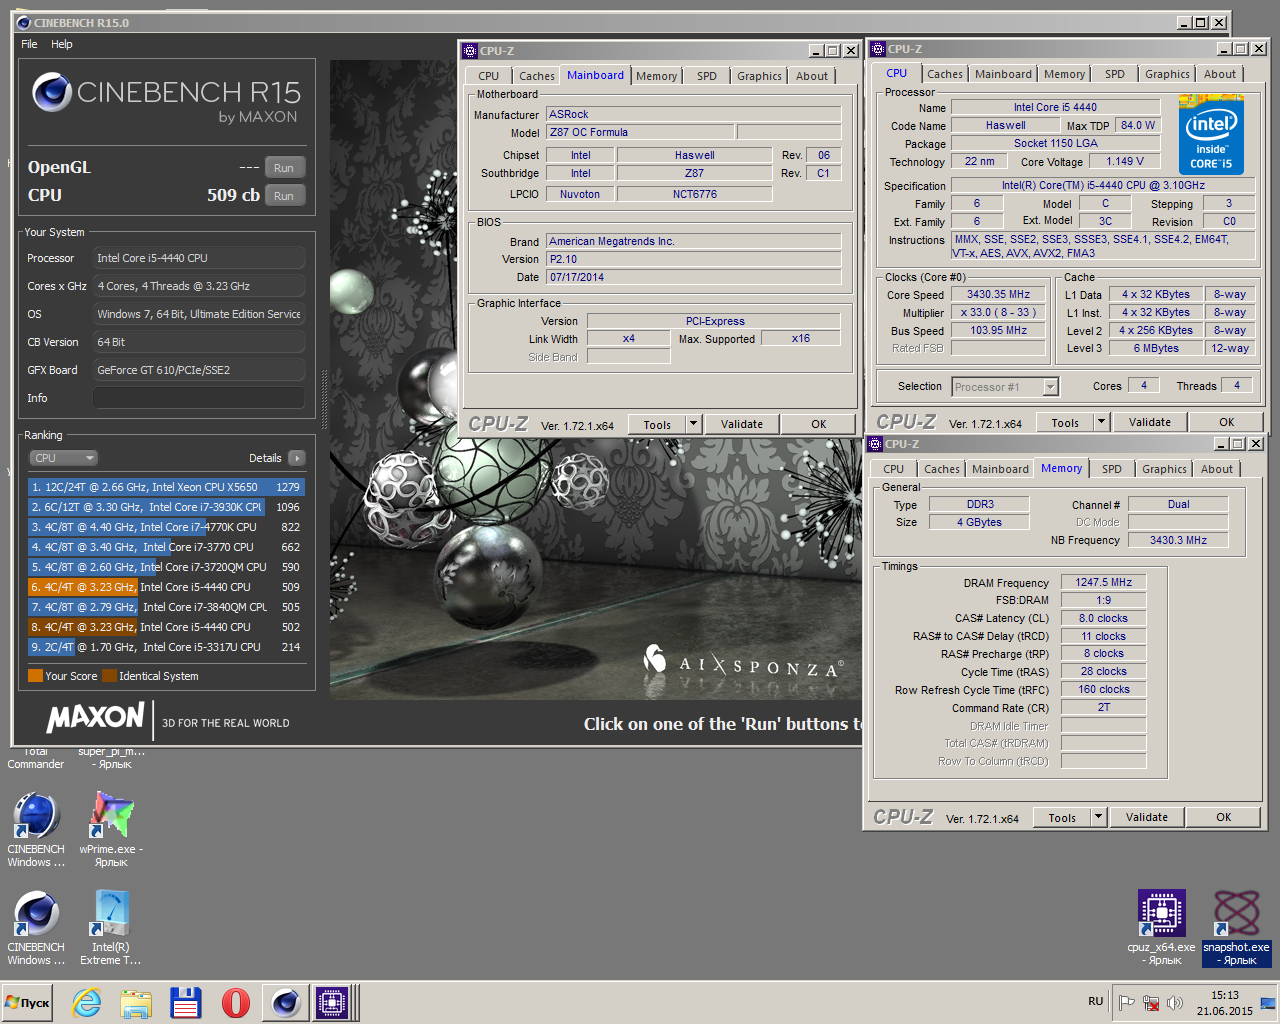
Task: Open the Intel(R) Extreme Tuning desktop icon
Action: point(111,927)
